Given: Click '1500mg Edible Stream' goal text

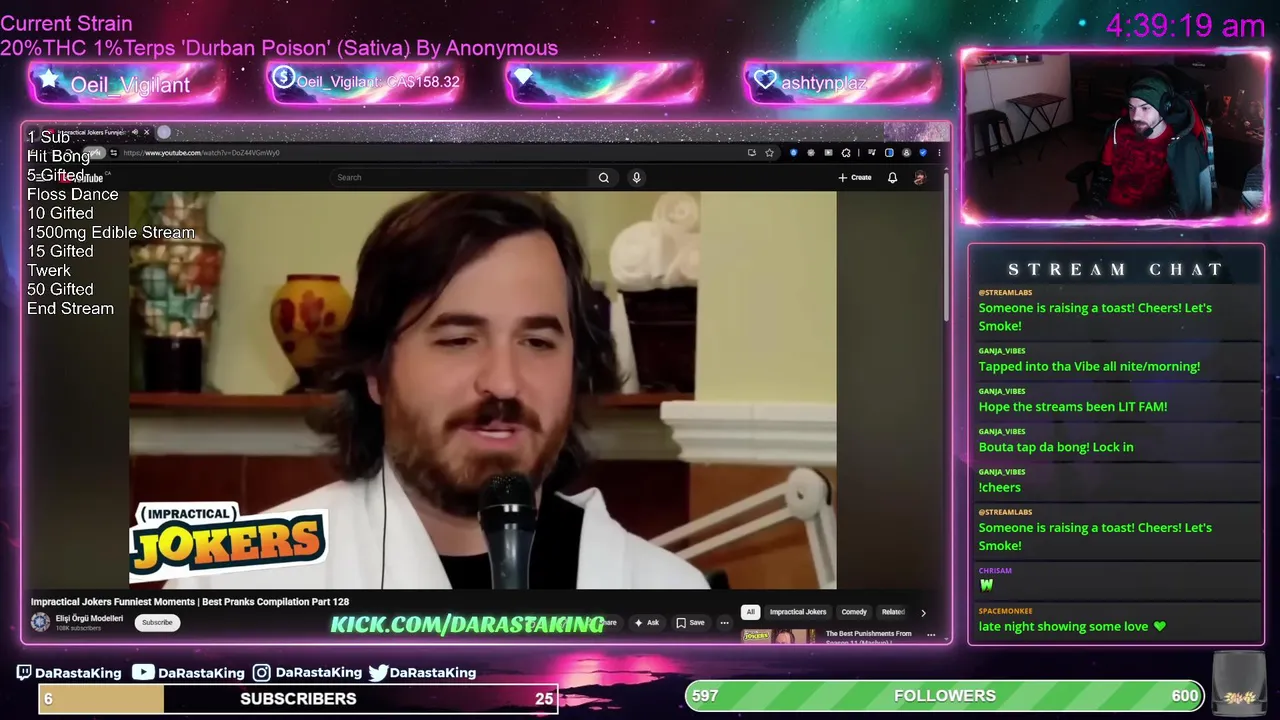Looking at the screenshot, I should 111,232.
